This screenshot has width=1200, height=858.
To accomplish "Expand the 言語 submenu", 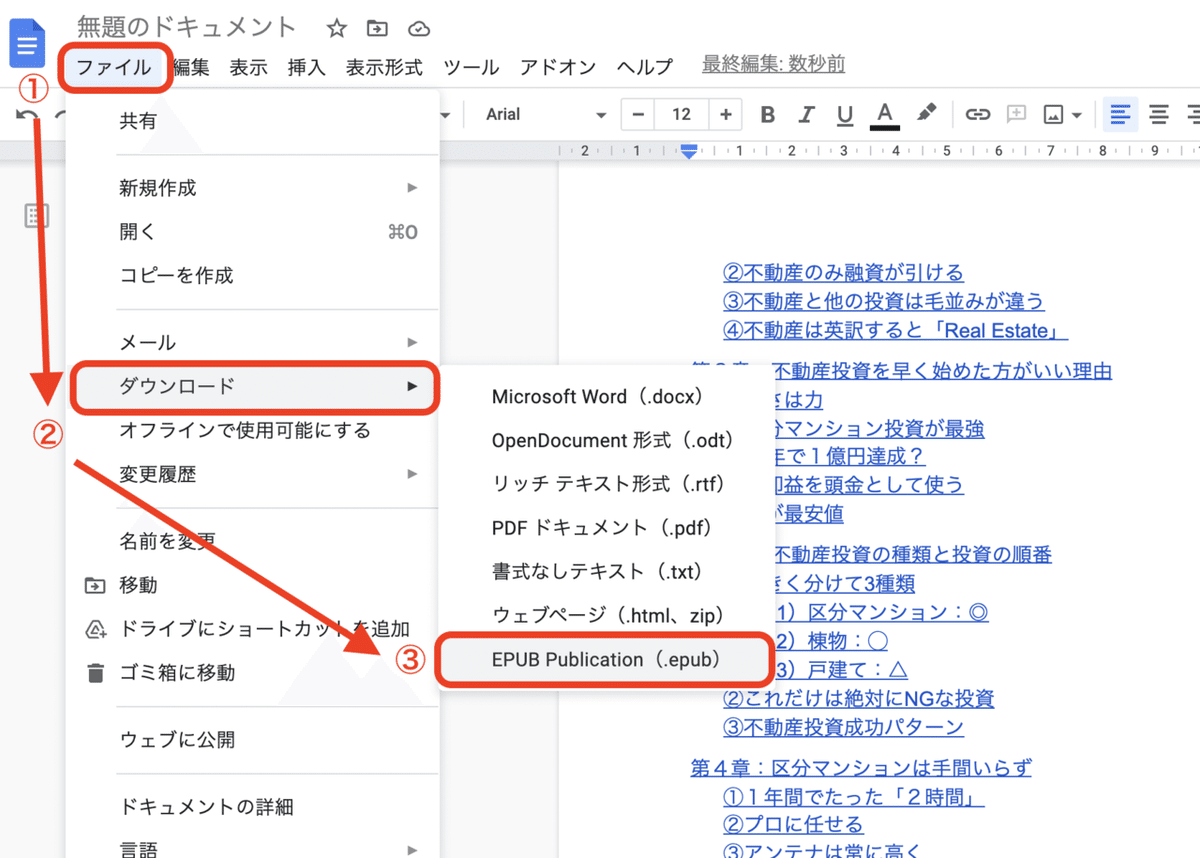I will (x=252, y=849).
